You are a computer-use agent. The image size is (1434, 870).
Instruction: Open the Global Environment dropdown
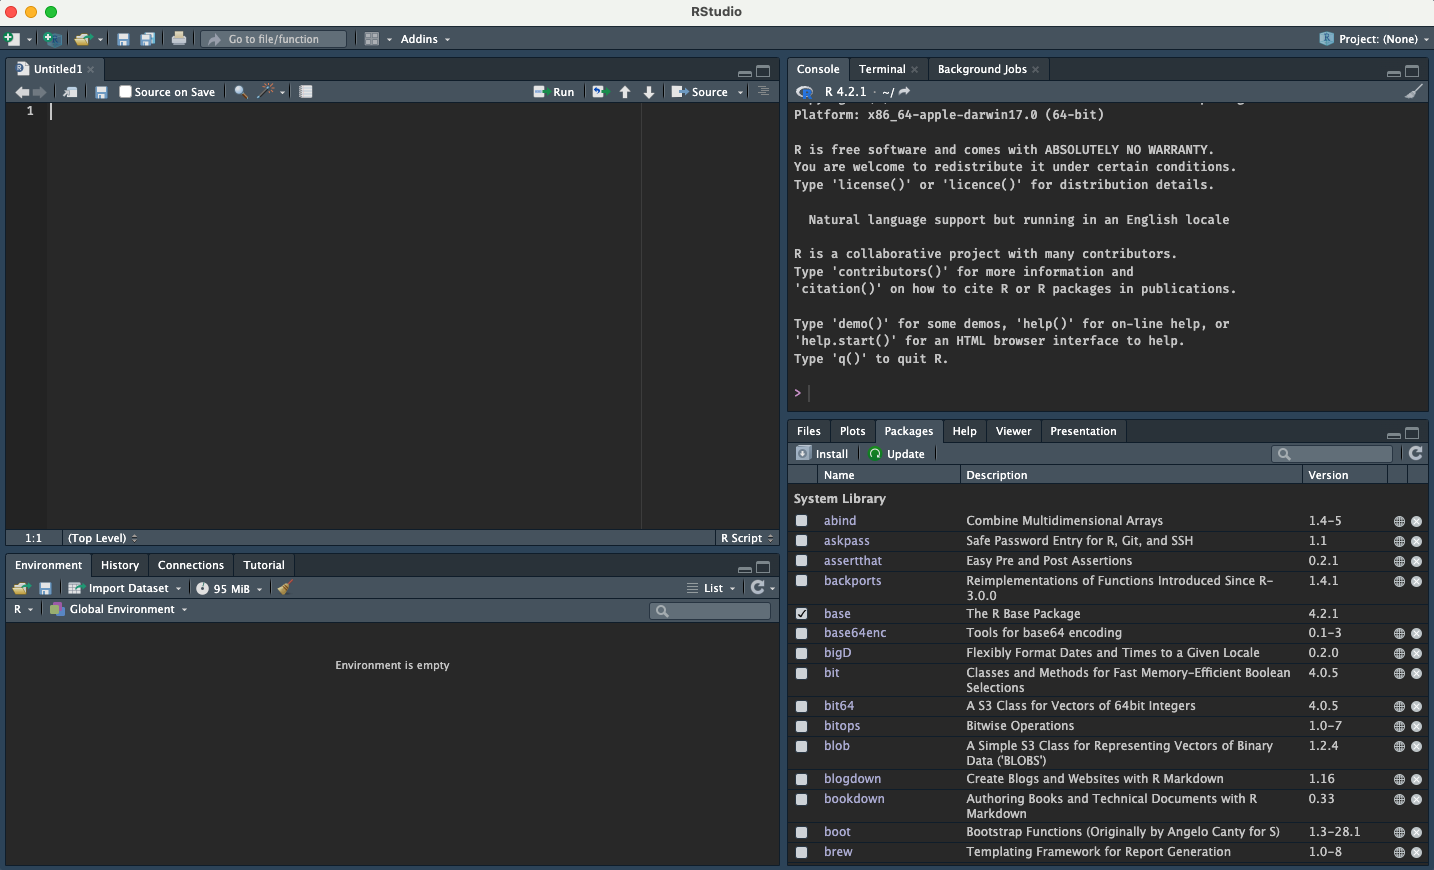coord(120,609)
